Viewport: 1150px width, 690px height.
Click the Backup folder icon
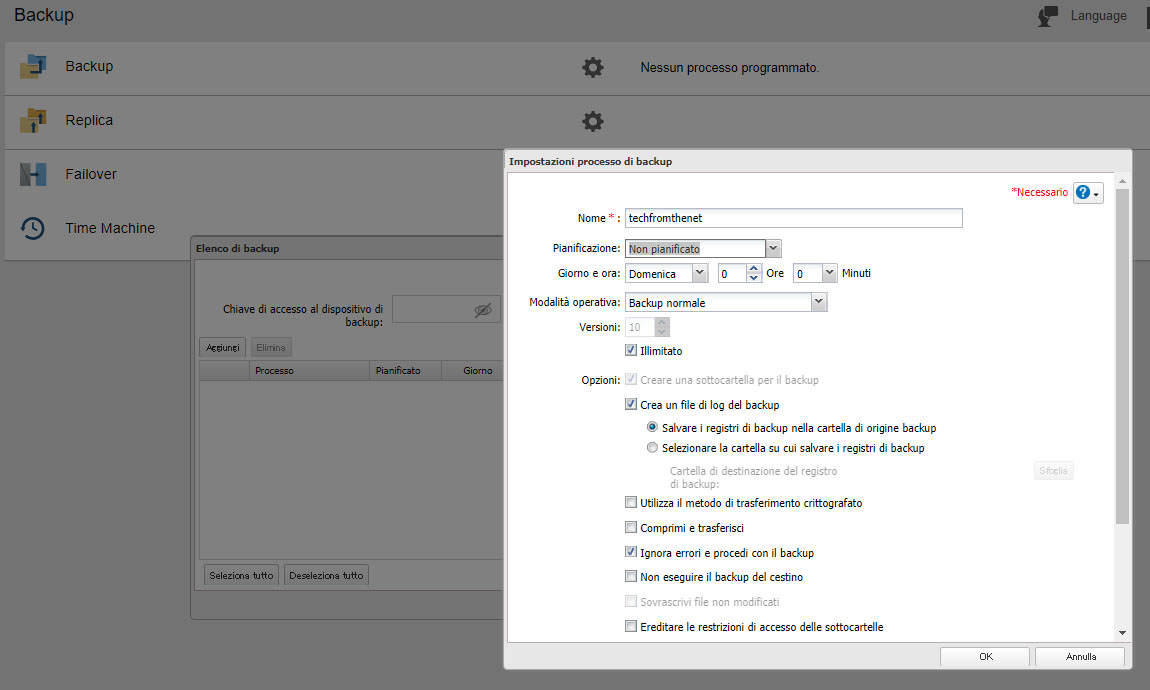33,67
